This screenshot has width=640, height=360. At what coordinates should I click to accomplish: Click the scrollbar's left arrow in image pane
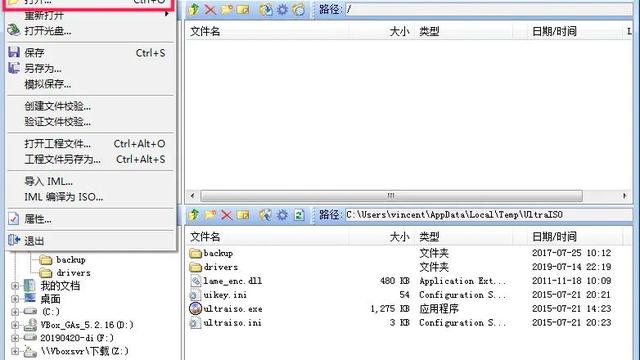pos(193,196)
